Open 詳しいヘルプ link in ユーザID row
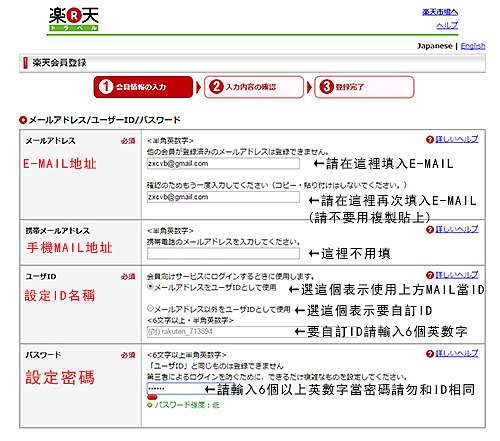Image resolution: width=500 pixels, height=441 pixels. click(x=457, y=275)
